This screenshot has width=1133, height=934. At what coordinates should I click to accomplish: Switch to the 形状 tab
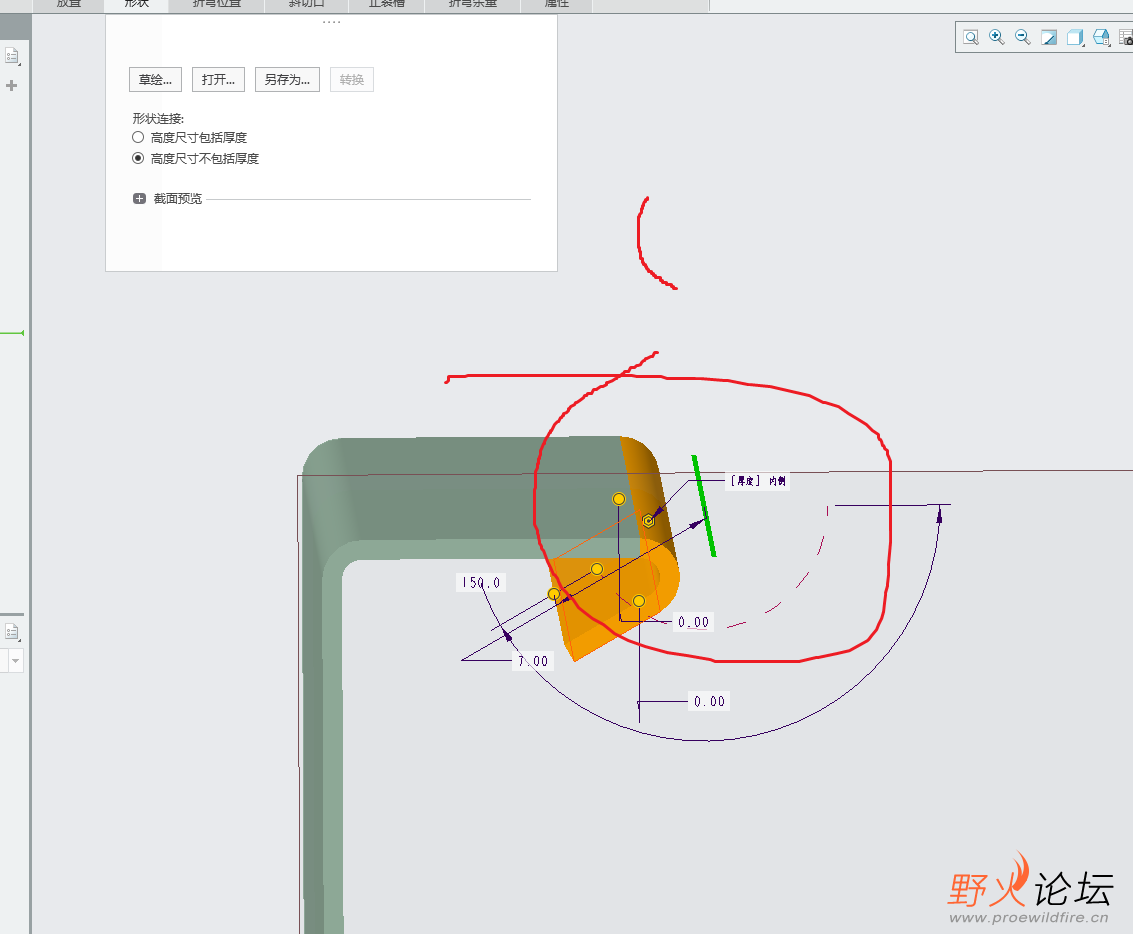(x=137, y=4)
